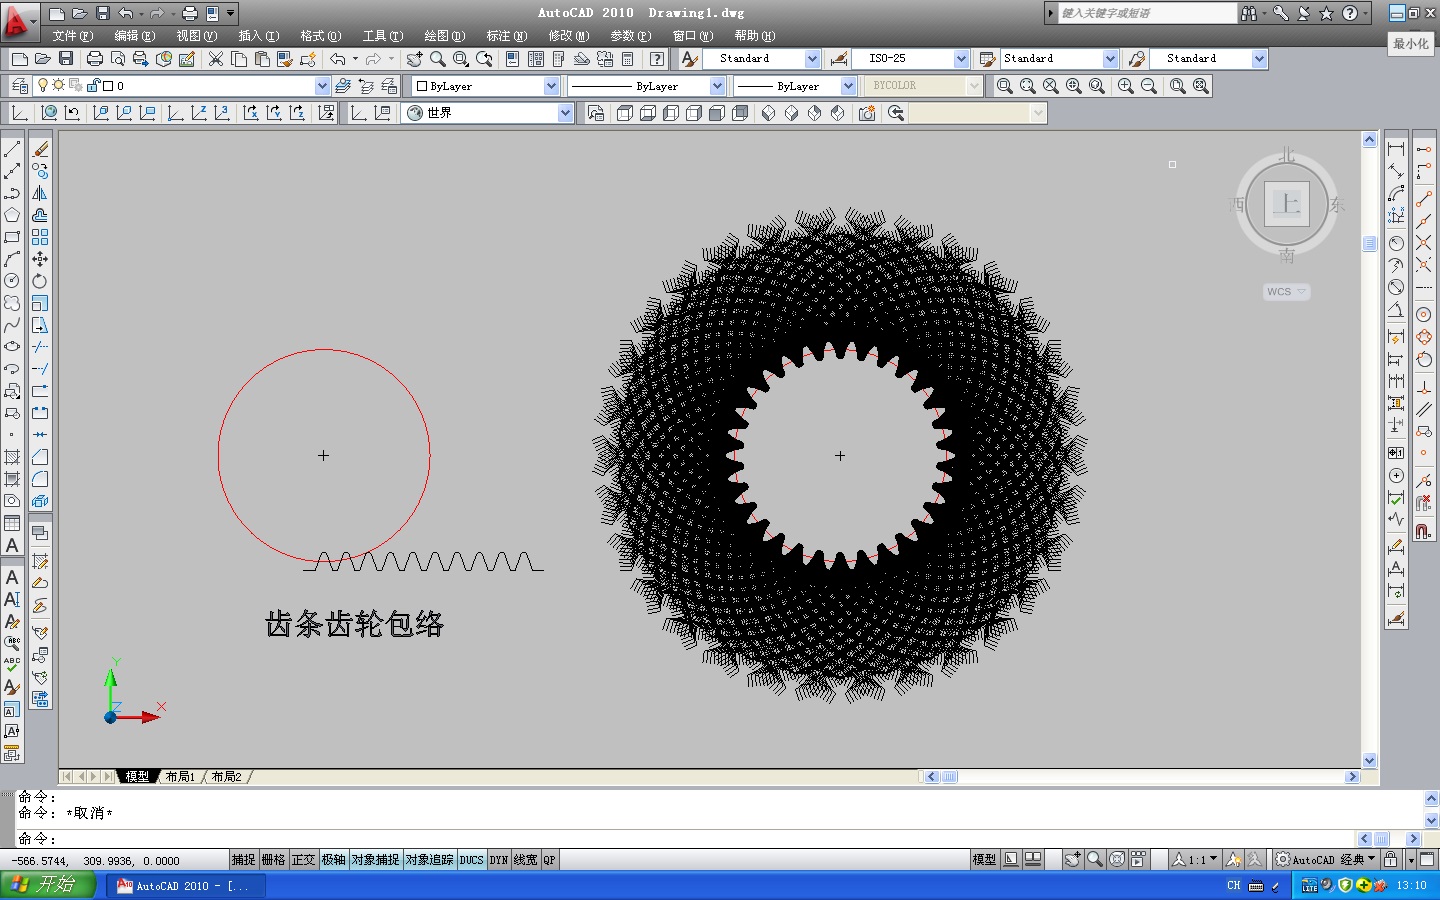Click the Undo arrow in standard toolbar
The image size is (1440, 900).
(338, 59)
